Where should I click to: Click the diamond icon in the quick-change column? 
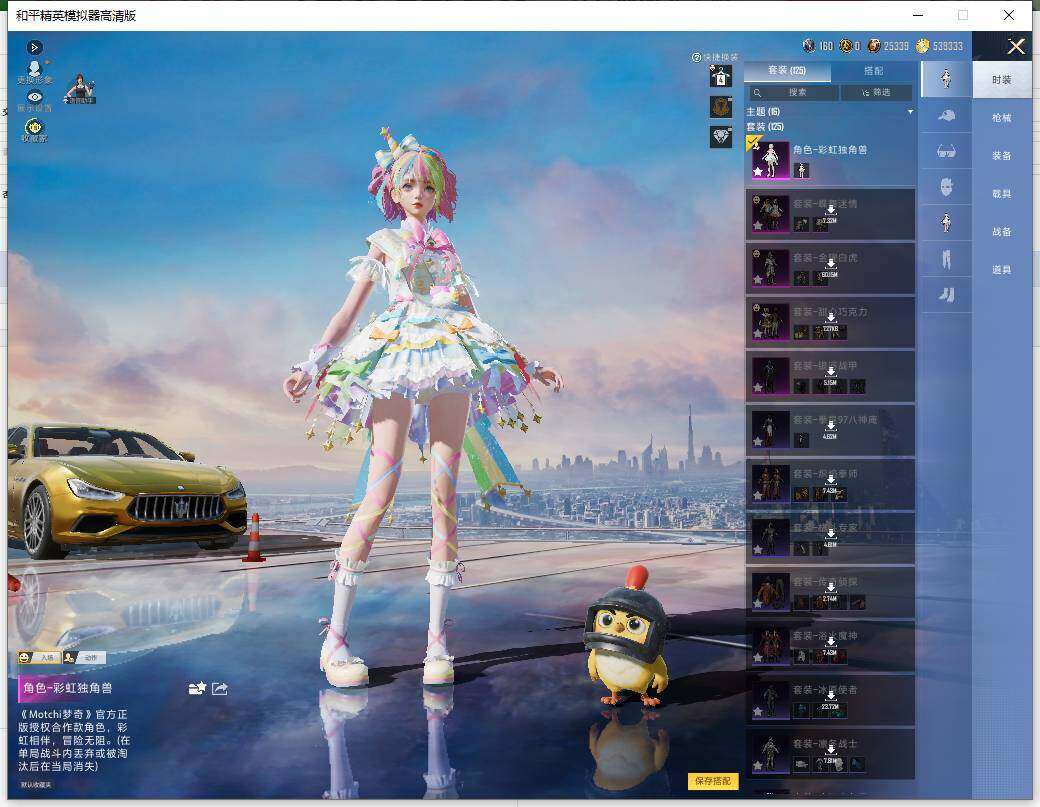[x=721, y=137]
